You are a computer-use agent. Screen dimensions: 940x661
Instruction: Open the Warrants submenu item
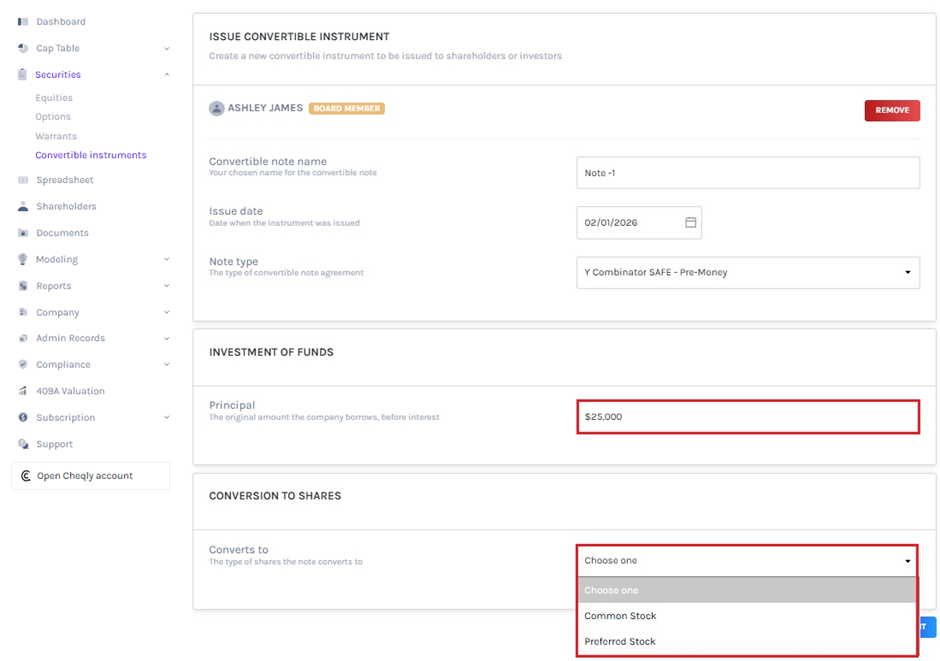pos(56,136)
